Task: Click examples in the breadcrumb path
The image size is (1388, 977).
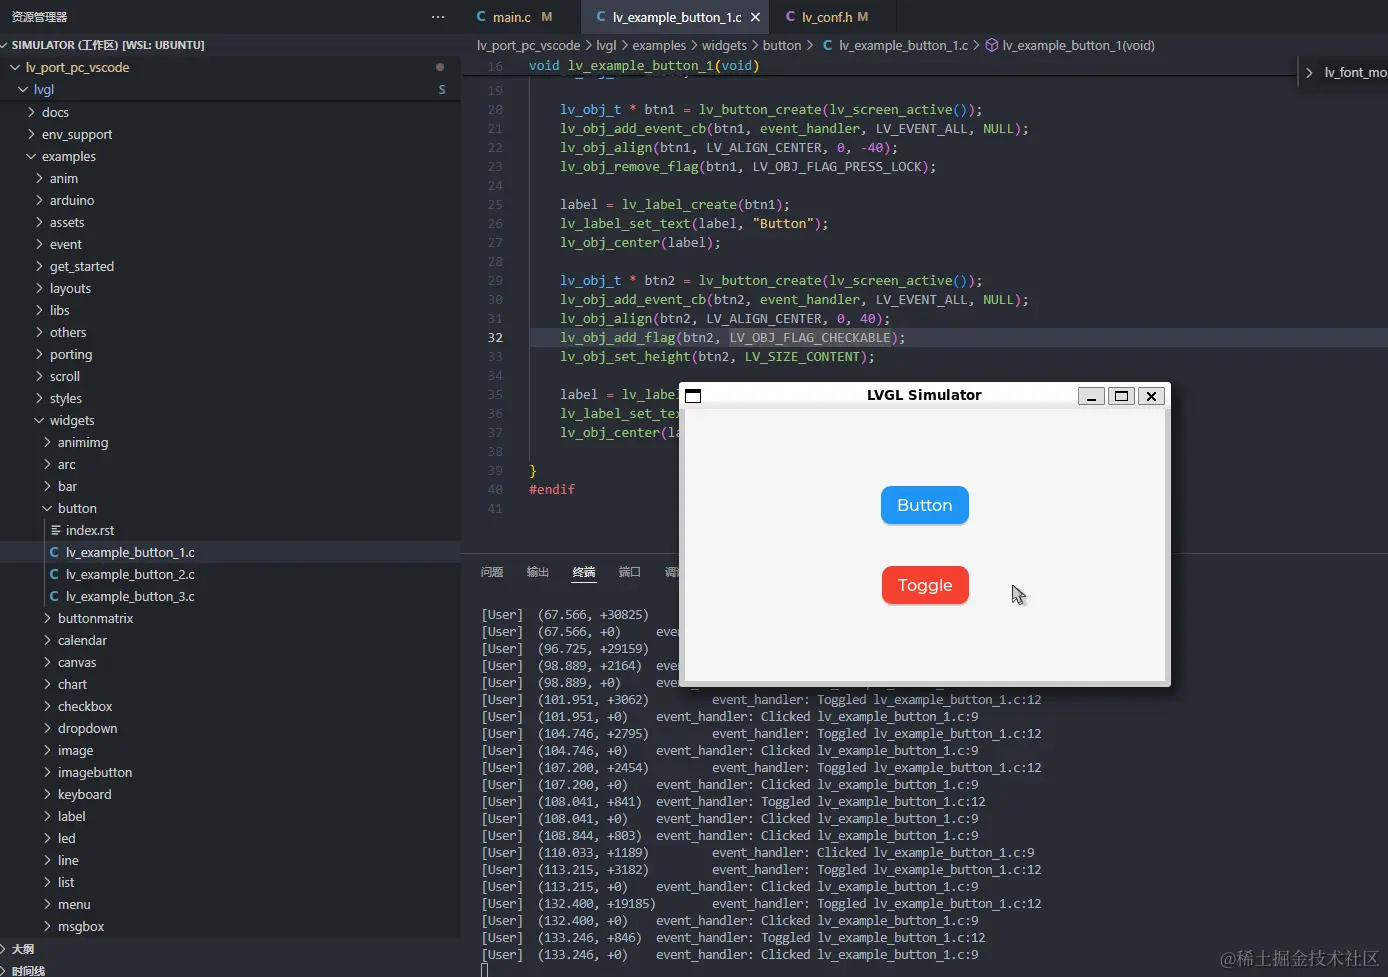Action: coord(659,45)
